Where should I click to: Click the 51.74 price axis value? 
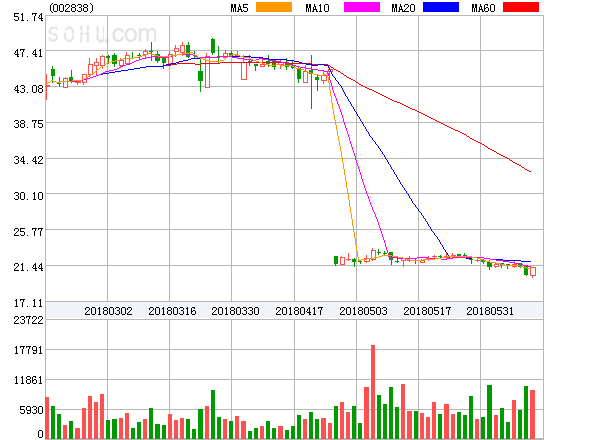[28, 17]
